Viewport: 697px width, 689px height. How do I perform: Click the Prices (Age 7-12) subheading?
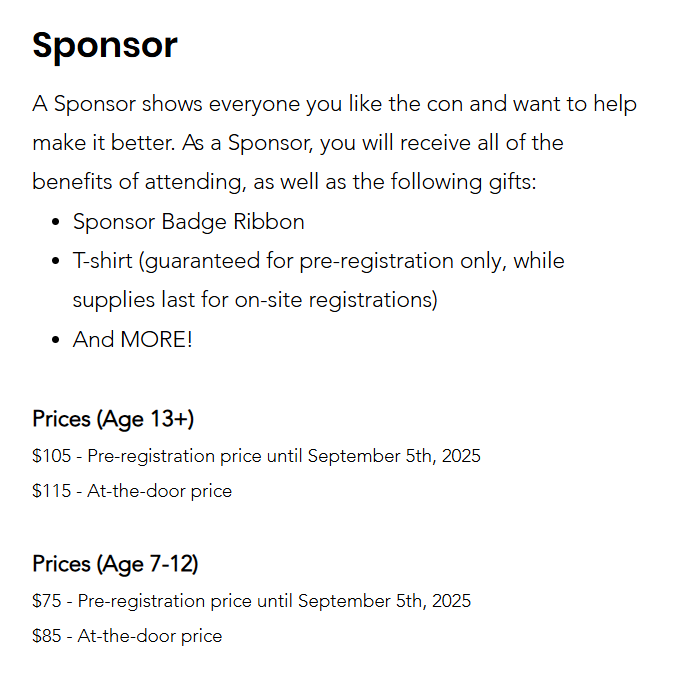115,564
